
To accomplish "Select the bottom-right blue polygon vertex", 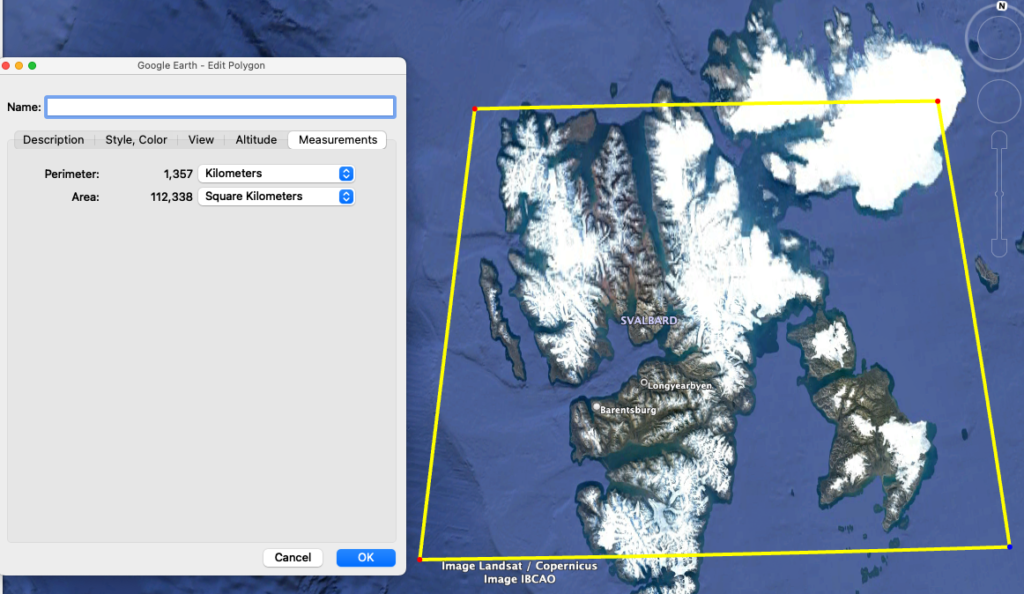I will point(1010,548).
